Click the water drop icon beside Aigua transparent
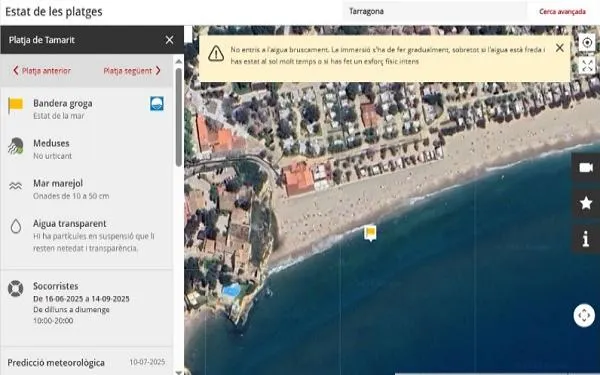Viewport: 600px width, 375px height. coord(16,226)
